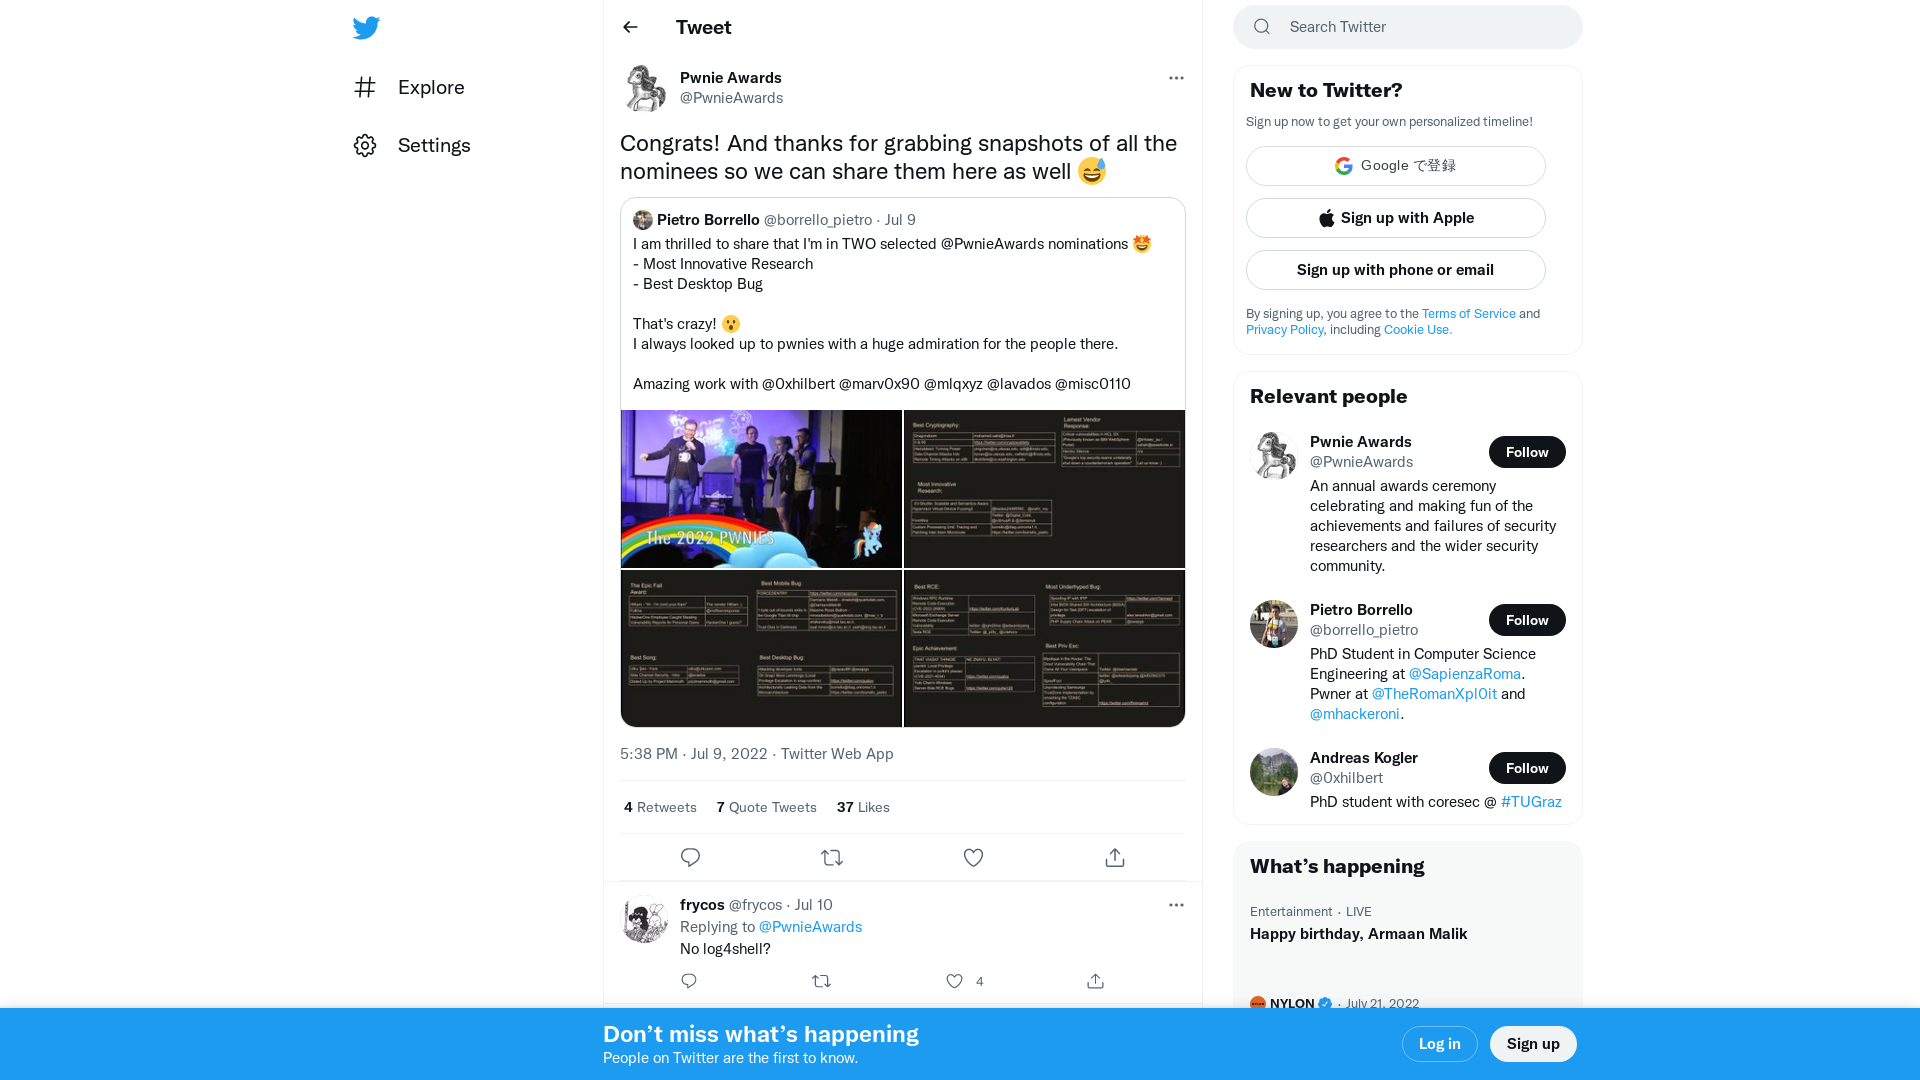This screenshot has height=1080, width=1920.
Task: Open the Terms of Service link
Action: pyautogui.click(x=1469, y=314)
